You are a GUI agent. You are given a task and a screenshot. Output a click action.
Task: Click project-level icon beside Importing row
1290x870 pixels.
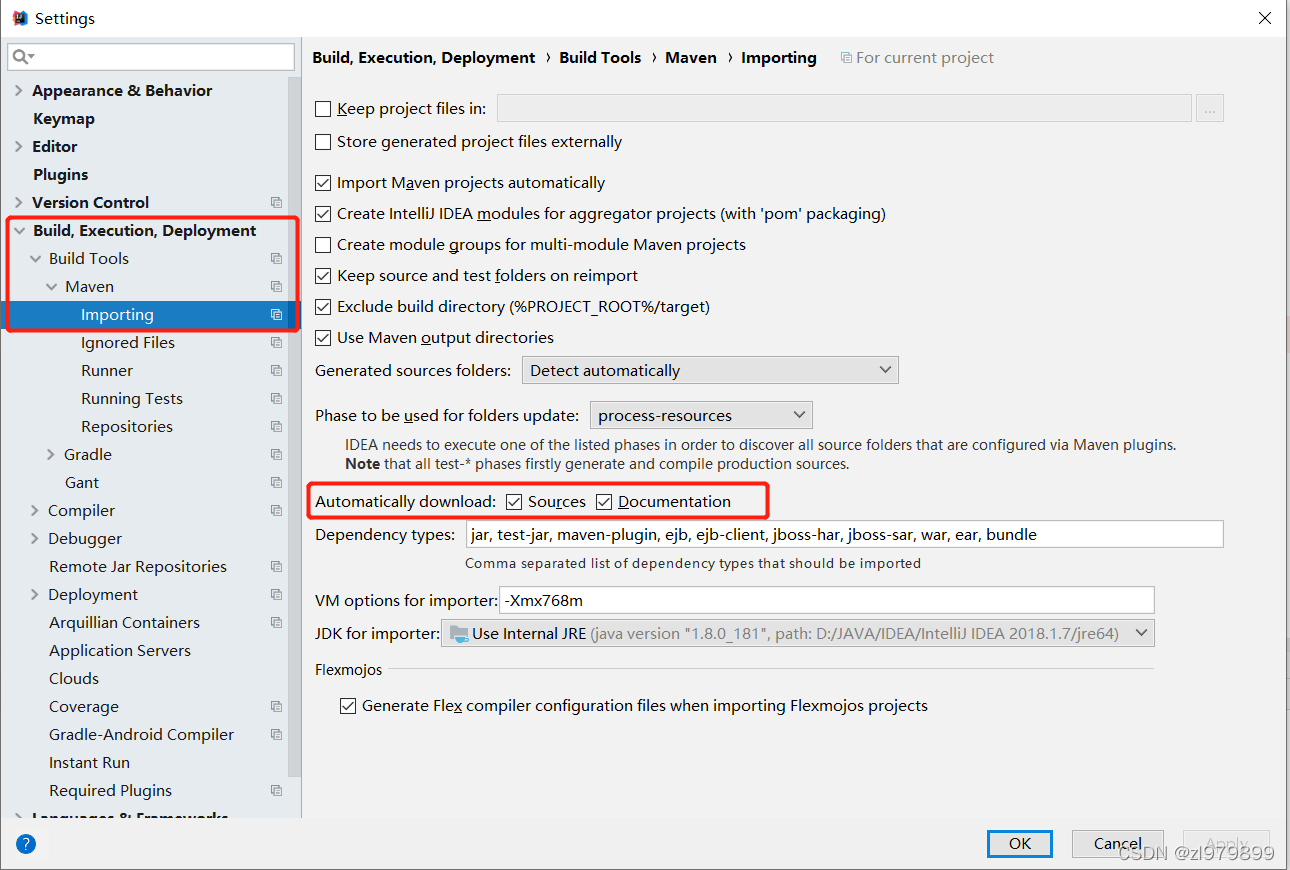(x=277, y=315)
